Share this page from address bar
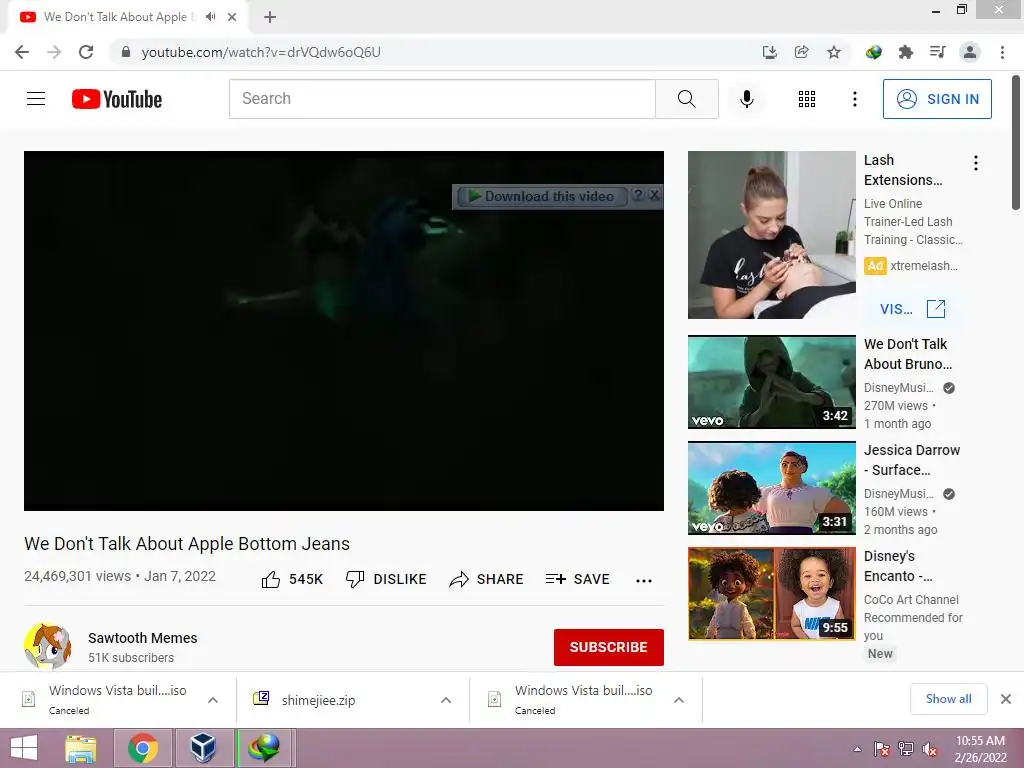1024x768 pixels. [801, 52]
